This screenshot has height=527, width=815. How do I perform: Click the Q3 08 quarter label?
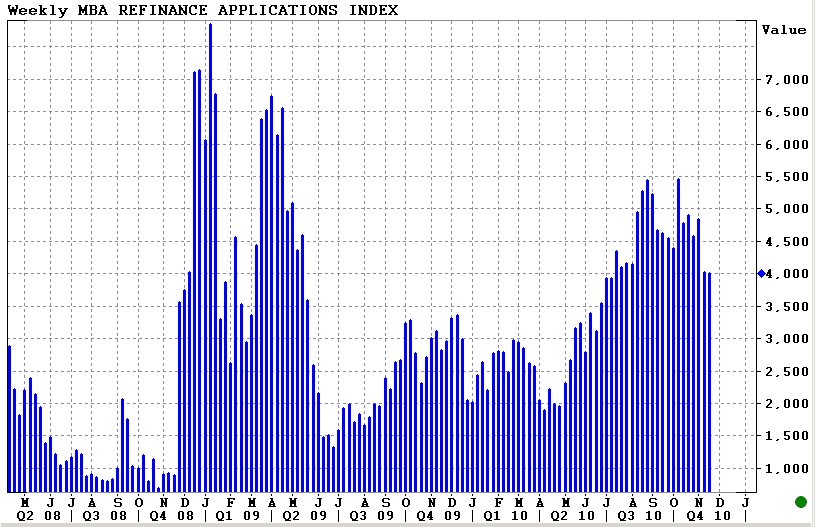[x=98, y=516]
